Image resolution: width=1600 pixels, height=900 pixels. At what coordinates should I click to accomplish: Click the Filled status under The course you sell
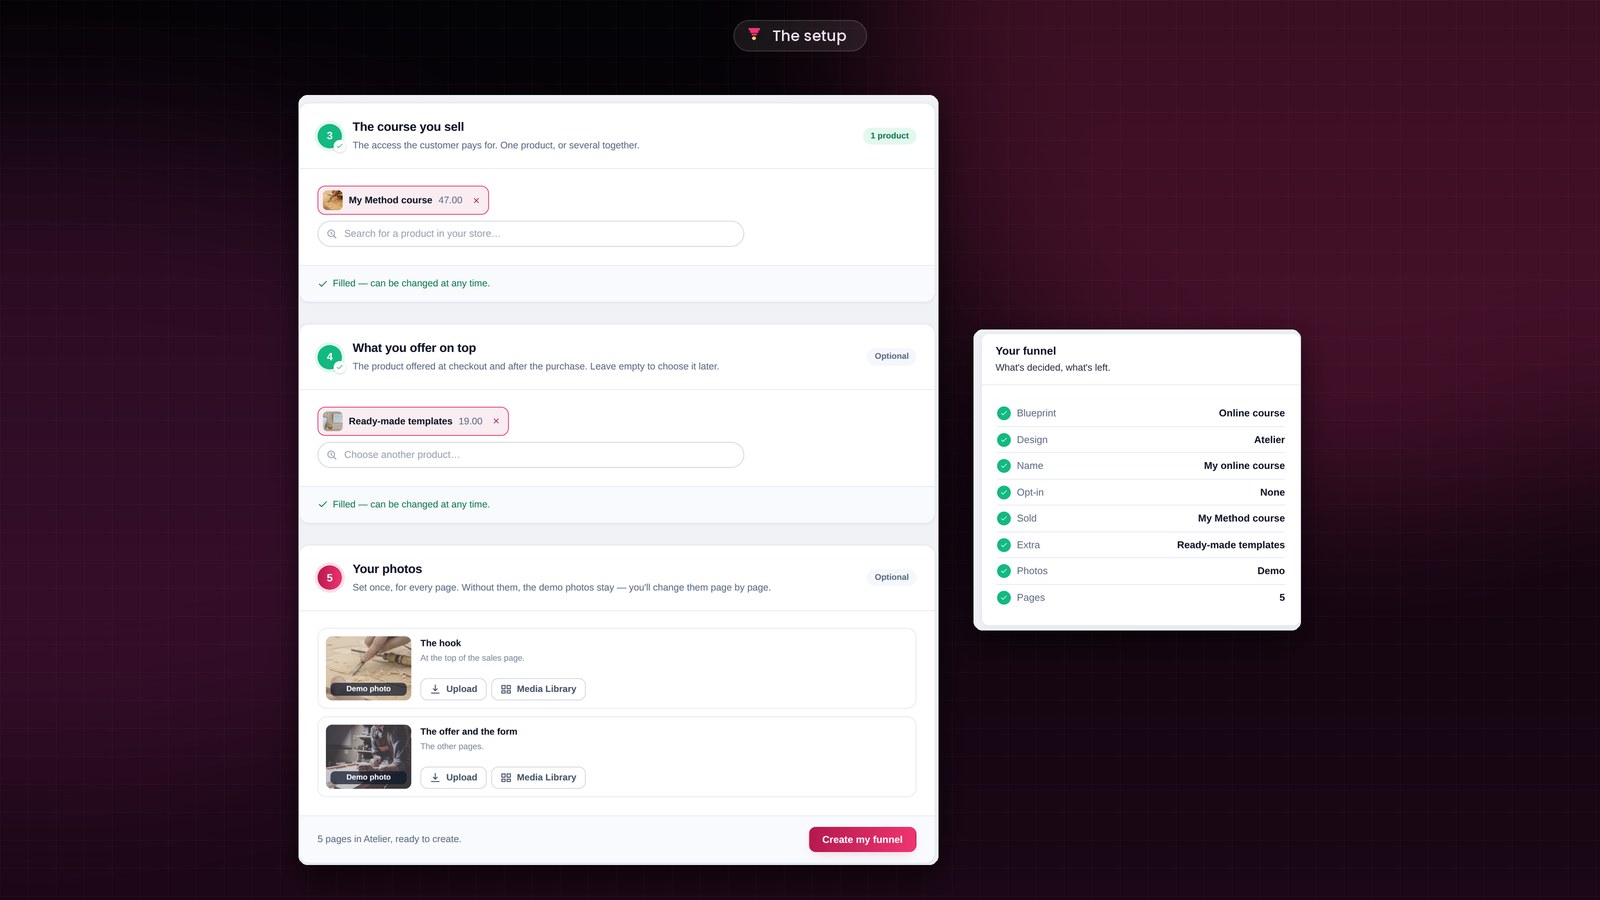[x=404, y=284]
